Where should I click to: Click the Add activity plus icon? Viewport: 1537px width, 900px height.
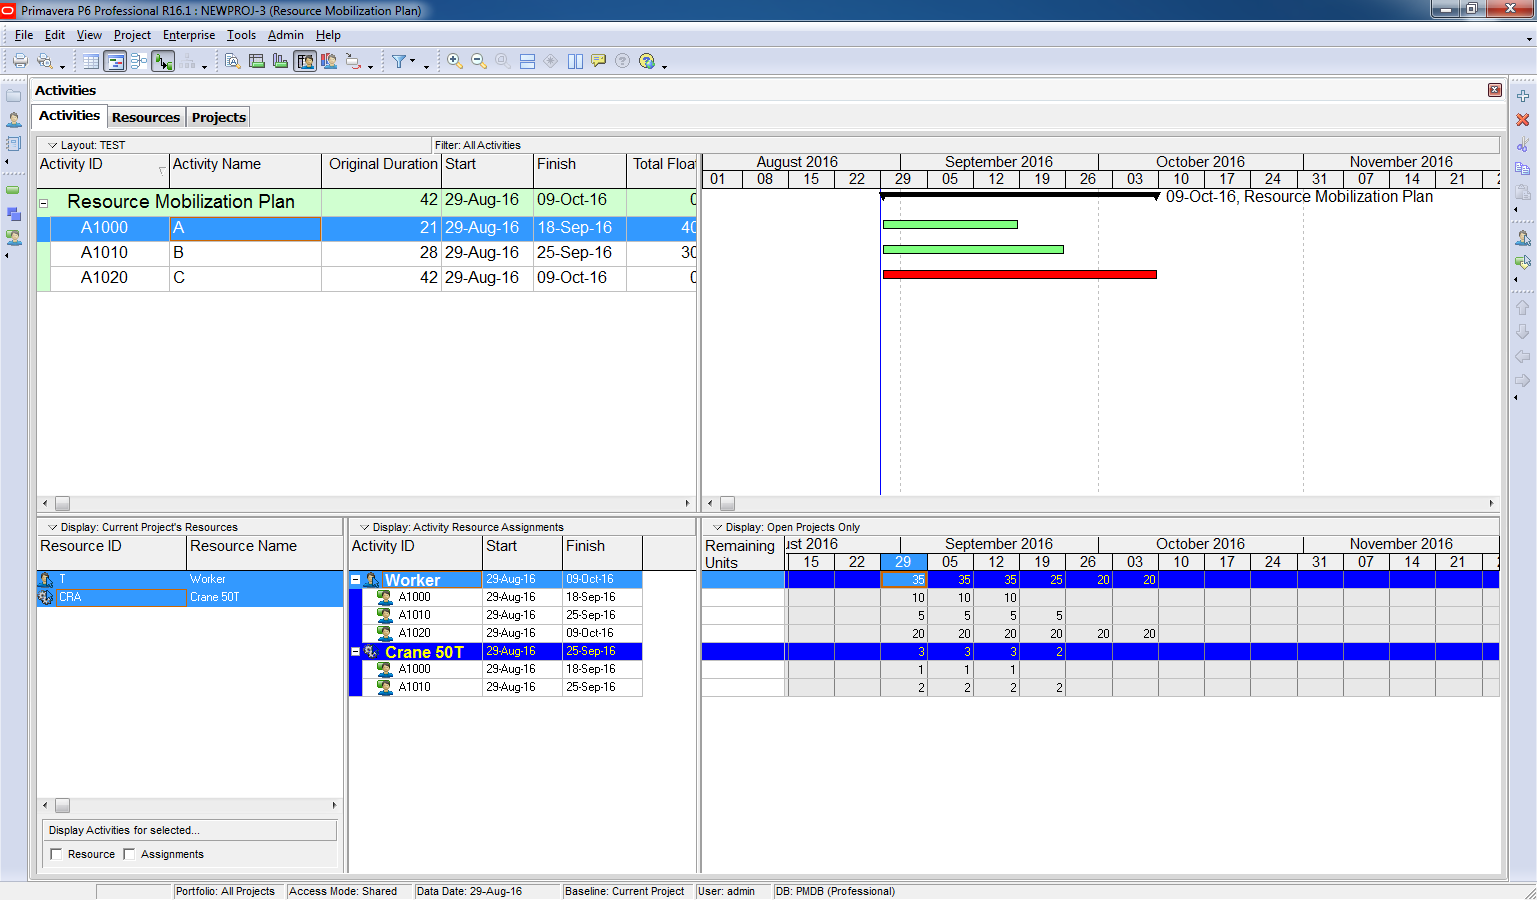[x=1522, y=96]
